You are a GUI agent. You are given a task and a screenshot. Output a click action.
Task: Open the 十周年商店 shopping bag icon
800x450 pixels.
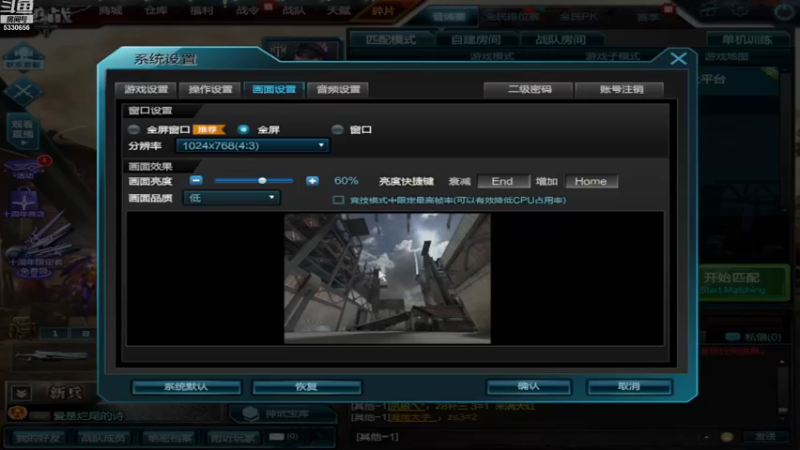[24, 203]
